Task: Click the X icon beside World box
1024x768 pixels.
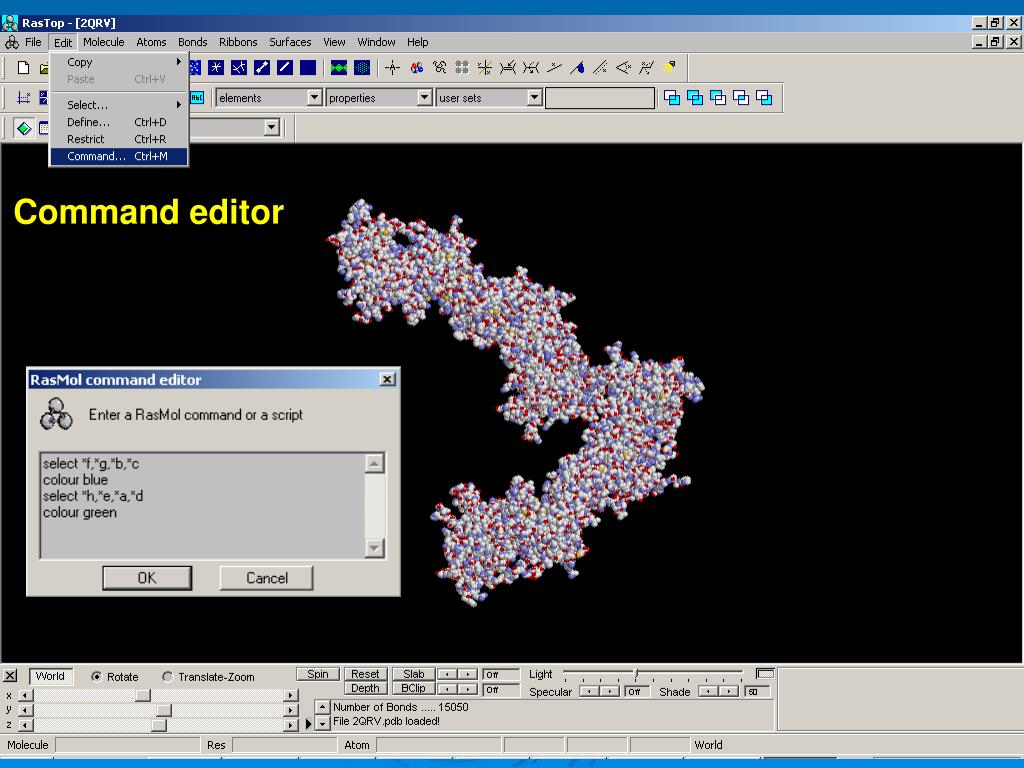Action: click(10, 676)
